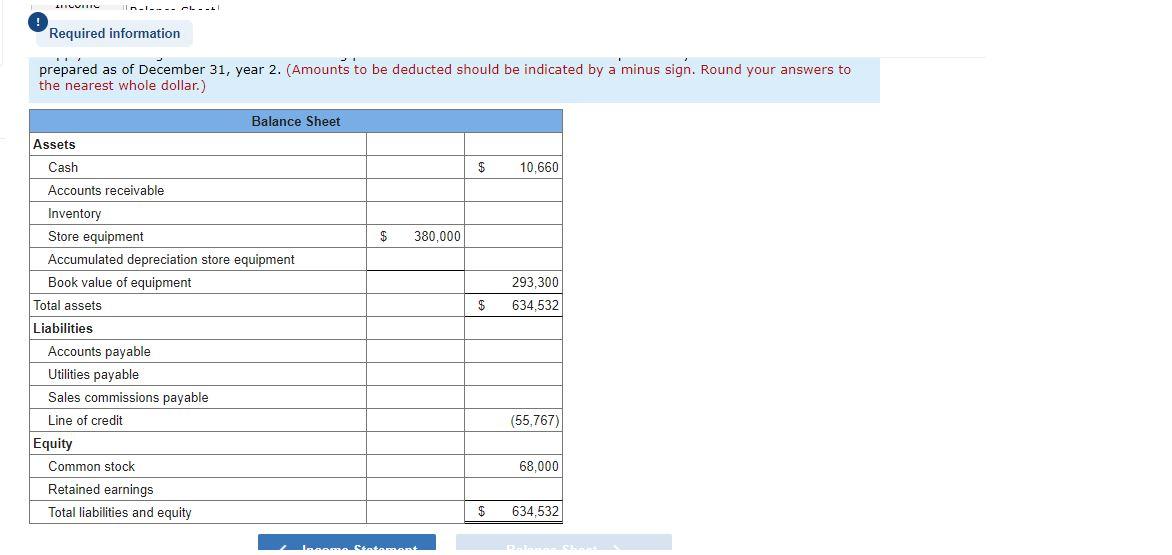Select Common stock field showing 68,000
1172x555 pixels.
pyautogui.click(x=513, y=466)
